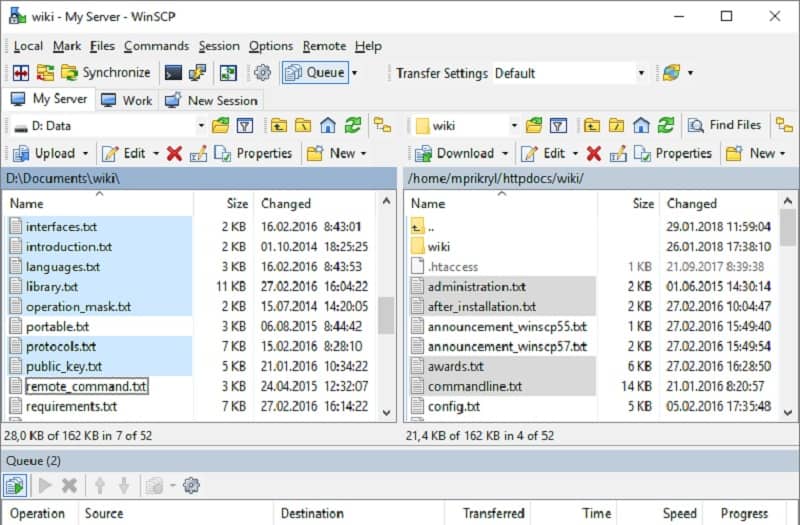Go to local parent directory icon
The height and width of the screenshot is (525, 800).
click(x=279, y=126)
